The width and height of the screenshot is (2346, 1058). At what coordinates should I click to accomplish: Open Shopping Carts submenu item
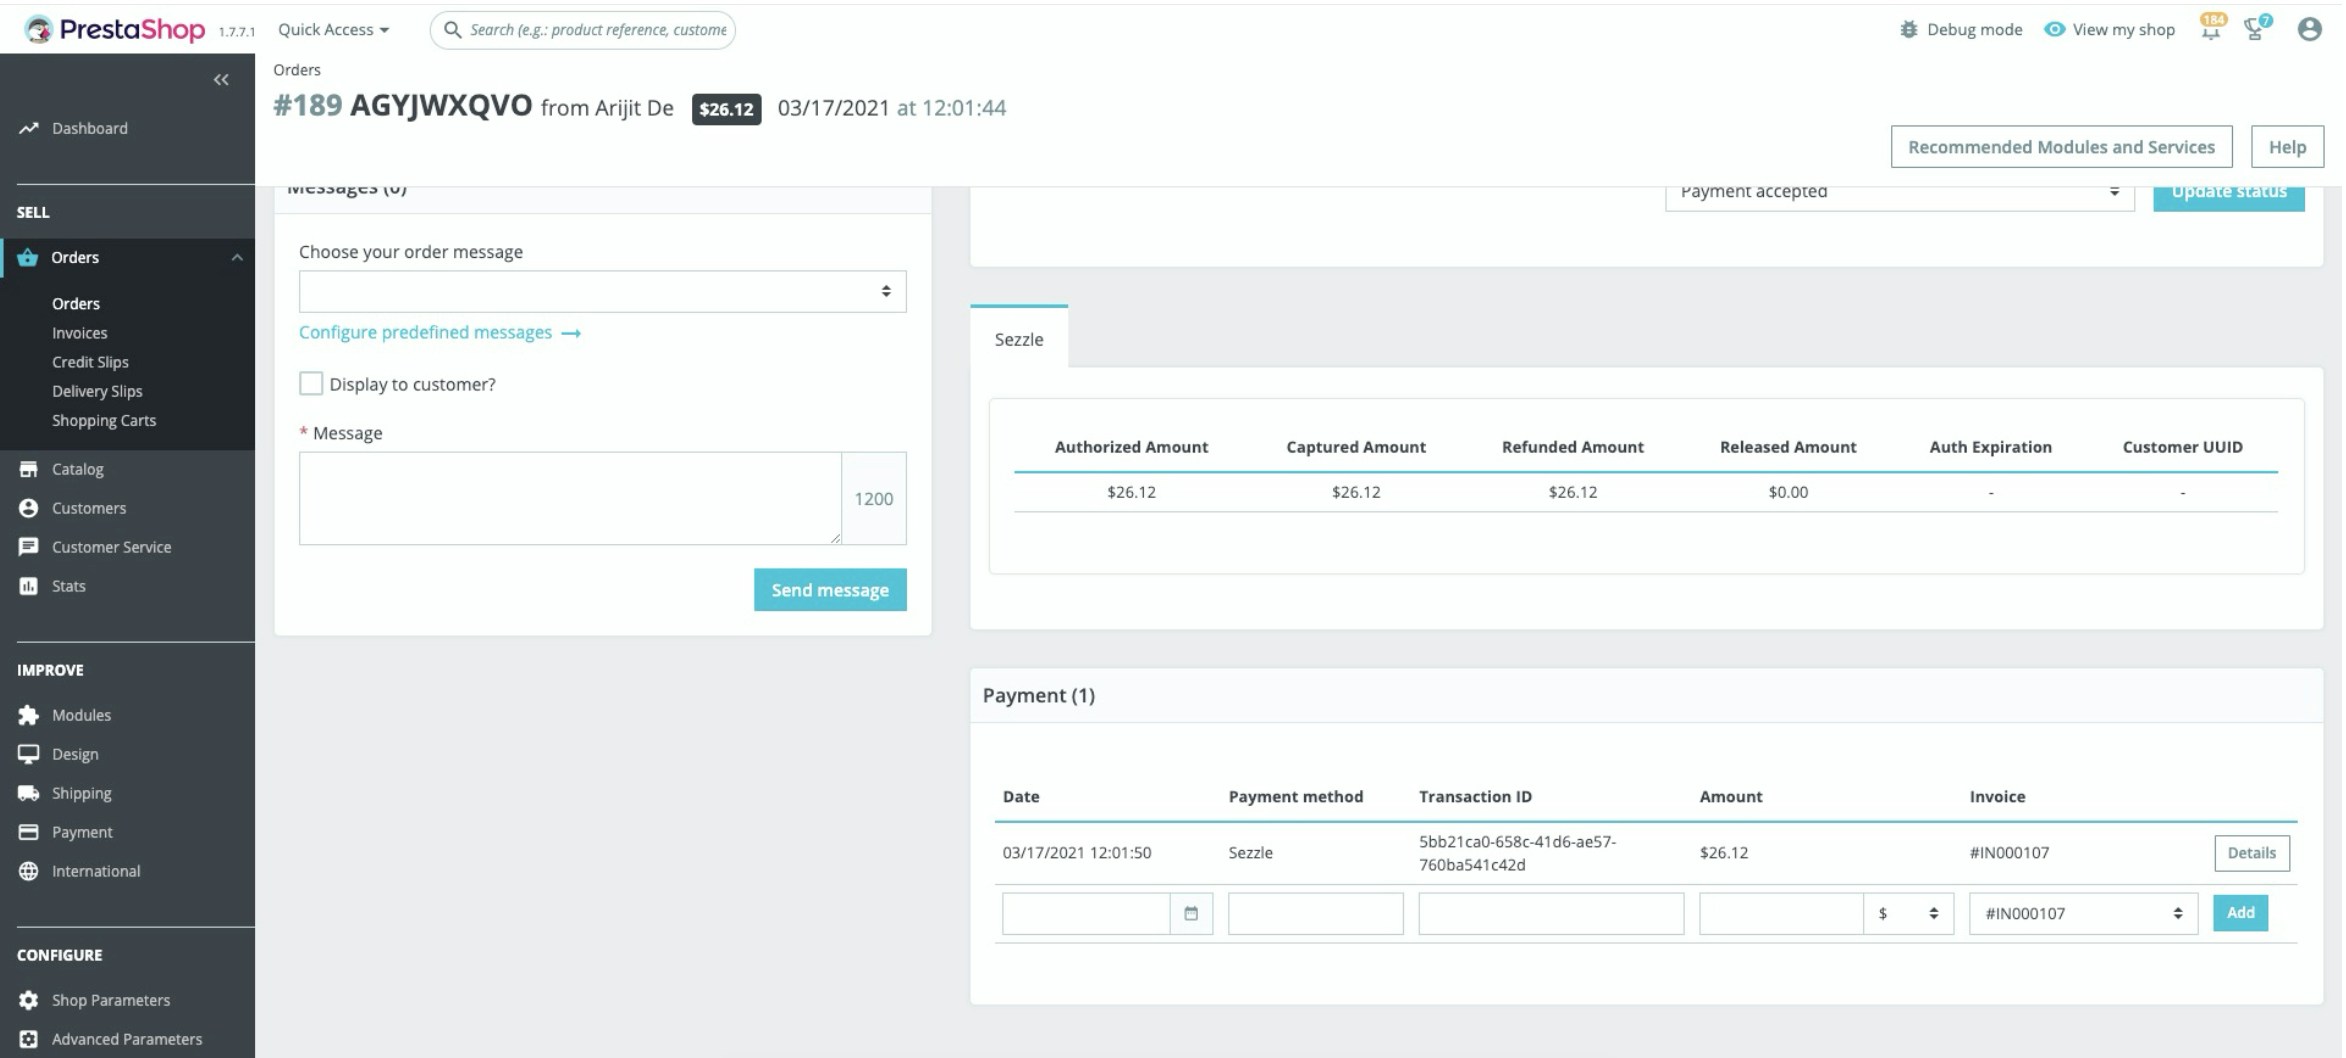pos(104,420)
